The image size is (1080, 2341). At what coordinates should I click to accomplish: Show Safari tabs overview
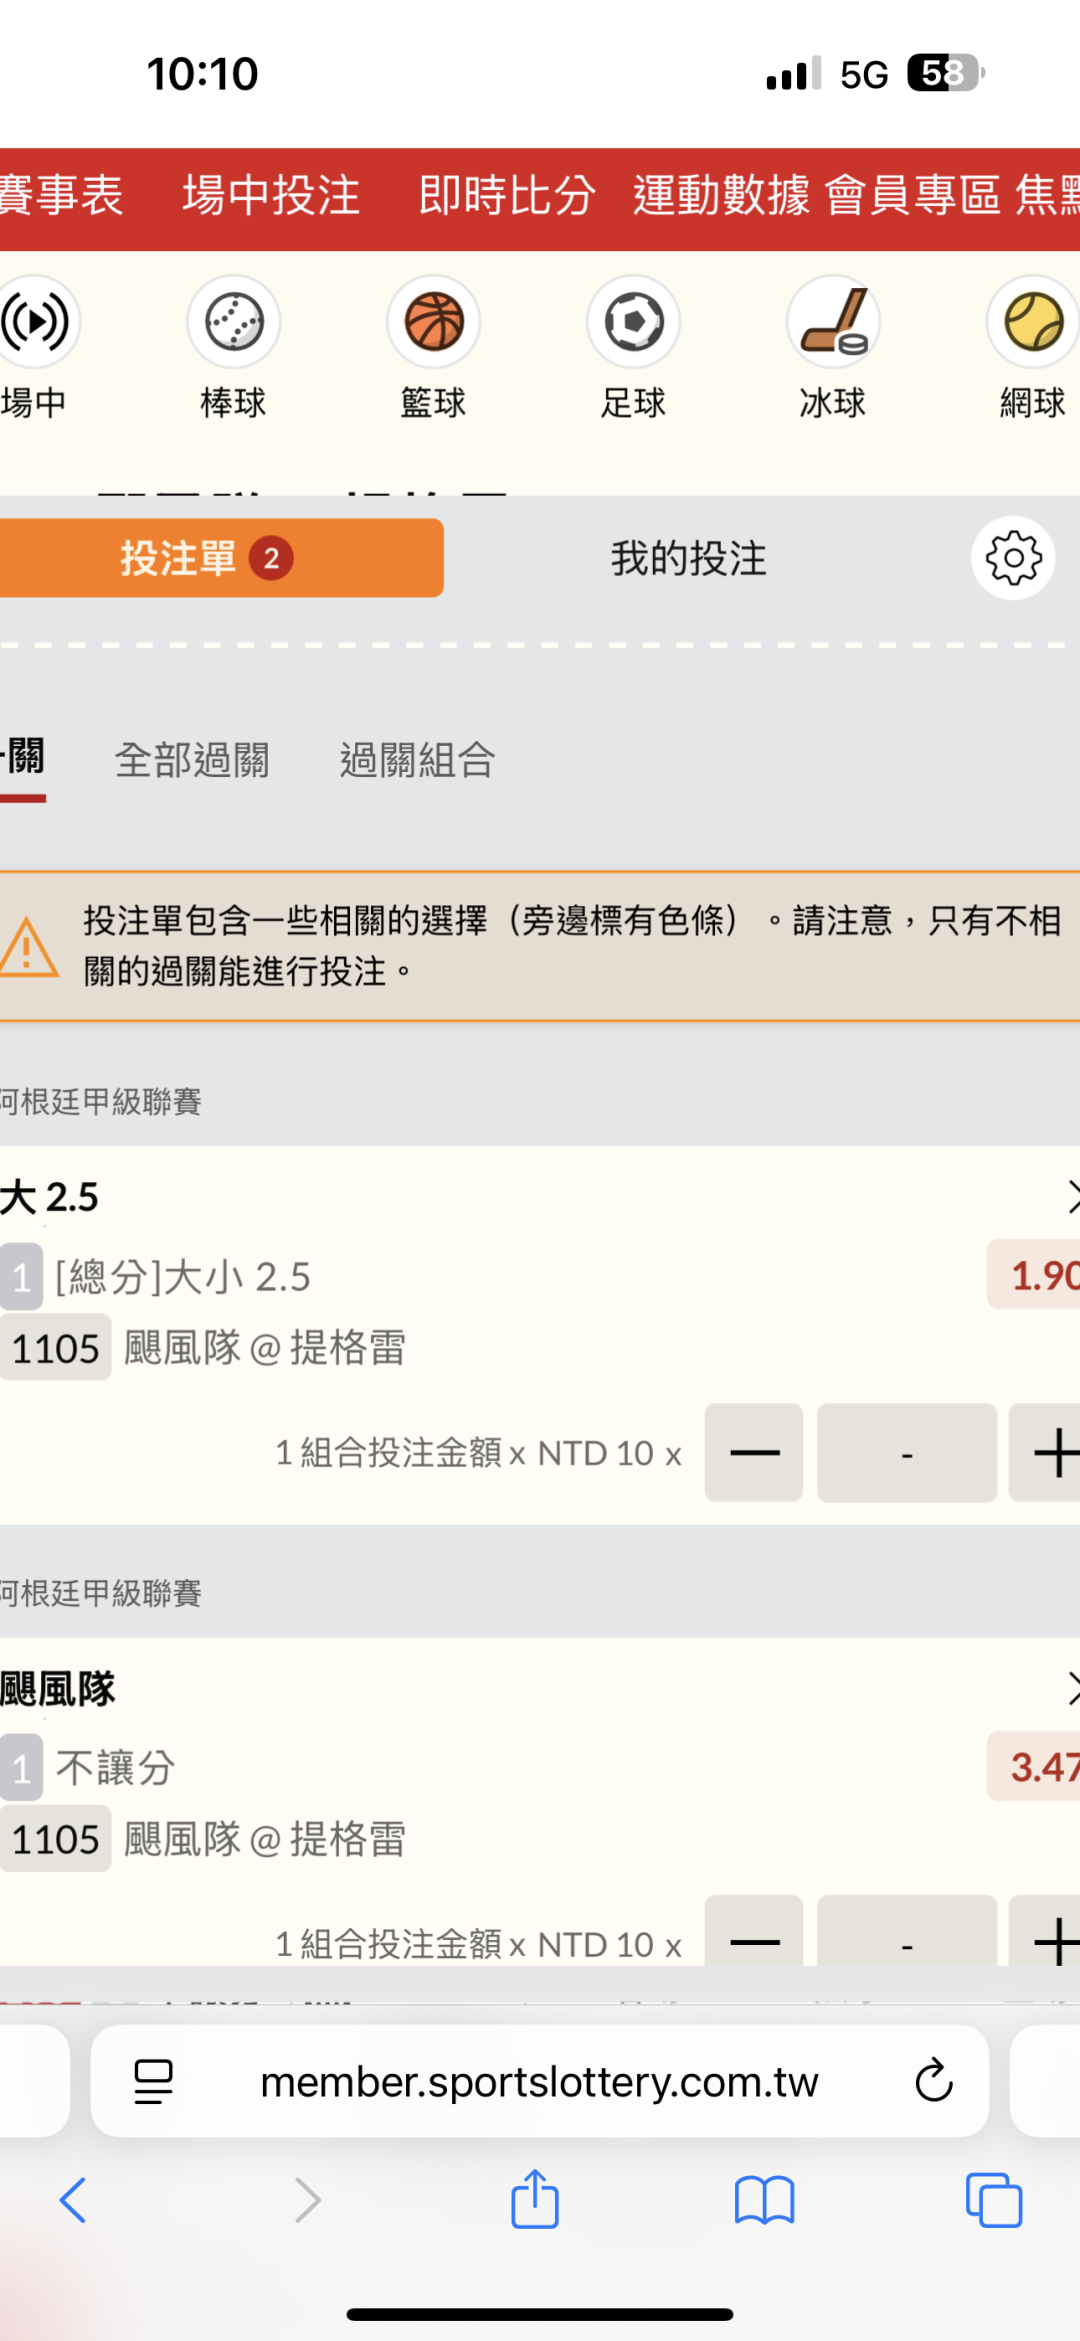(x=994, y=2200)
